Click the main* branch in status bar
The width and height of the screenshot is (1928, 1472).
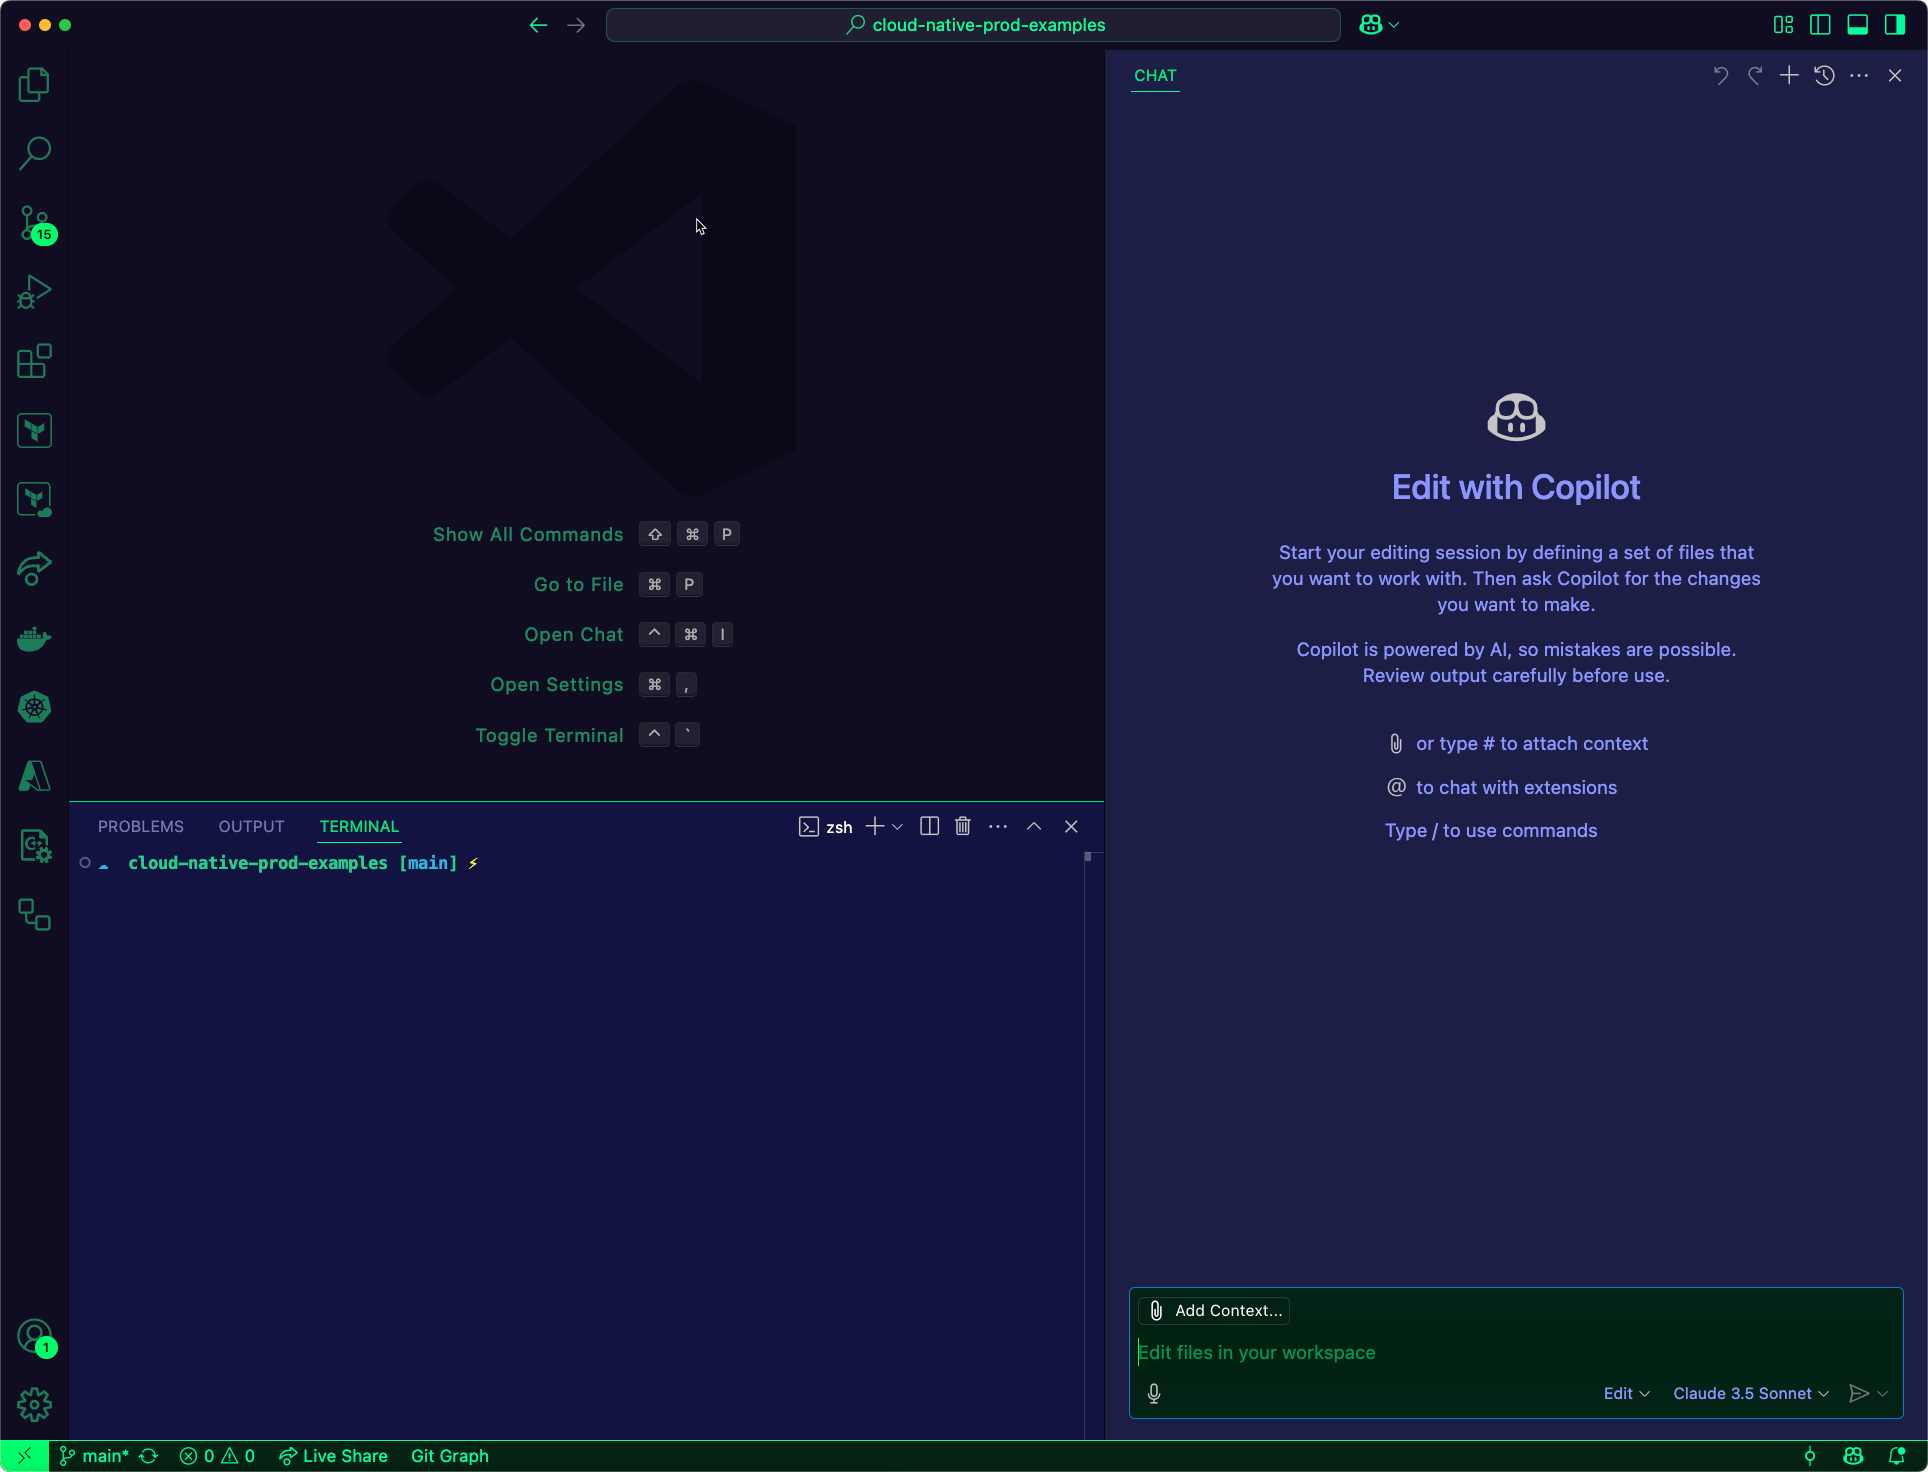[94, 1456]
